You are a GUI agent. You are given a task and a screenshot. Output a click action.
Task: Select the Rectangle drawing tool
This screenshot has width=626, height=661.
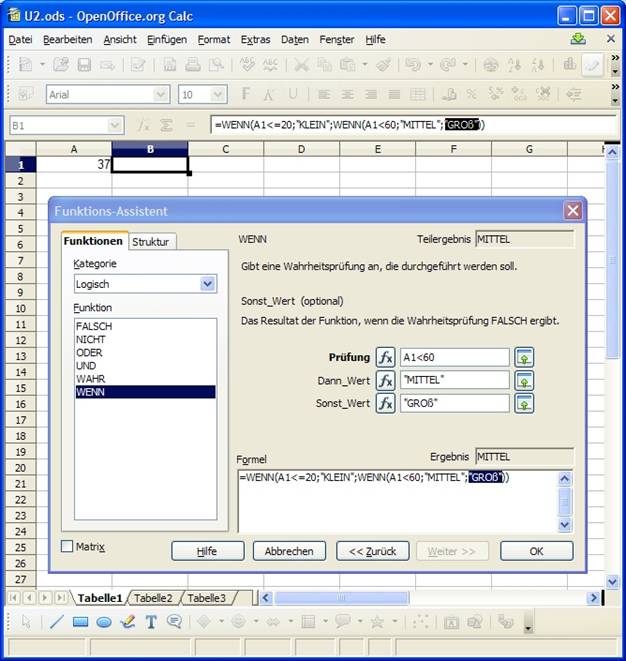point(81,621)
